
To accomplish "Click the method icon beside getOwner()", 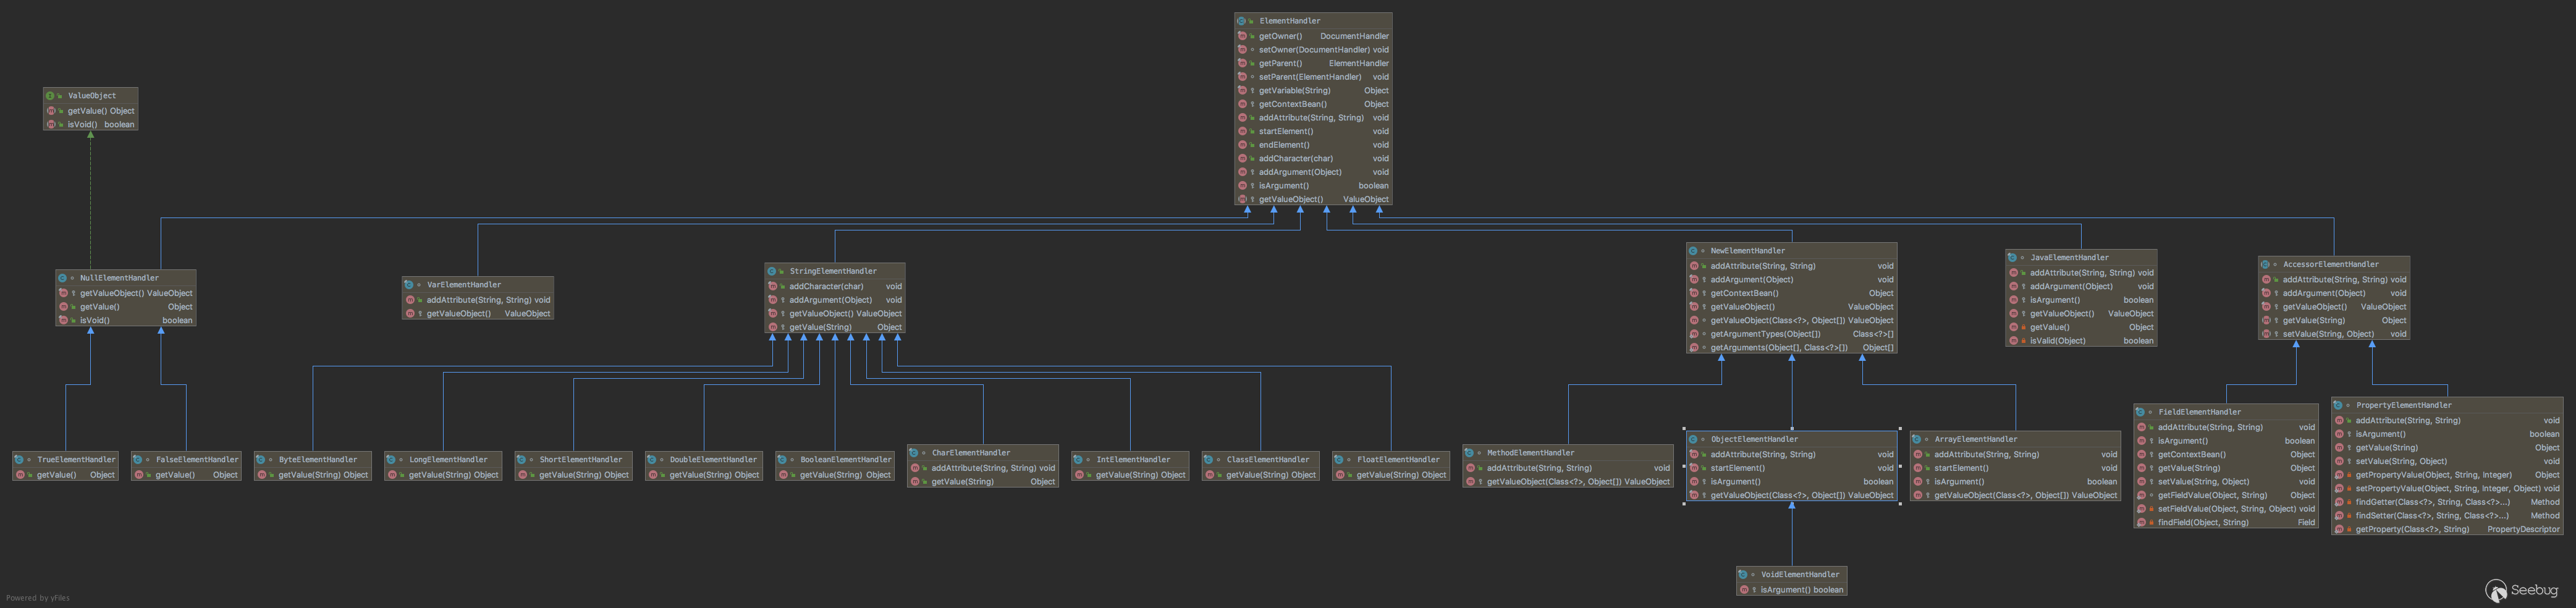I will [x=1242, y=36].
